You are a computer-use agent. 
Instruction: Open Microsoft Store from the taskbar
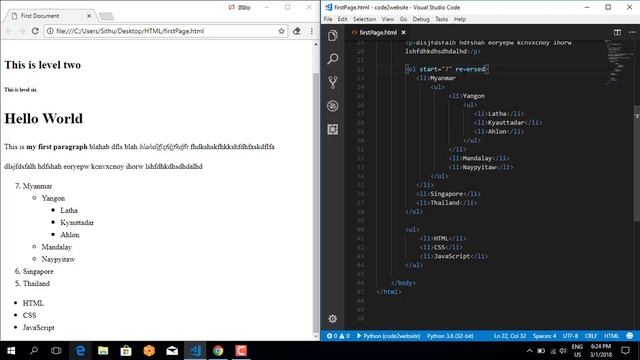126,351
